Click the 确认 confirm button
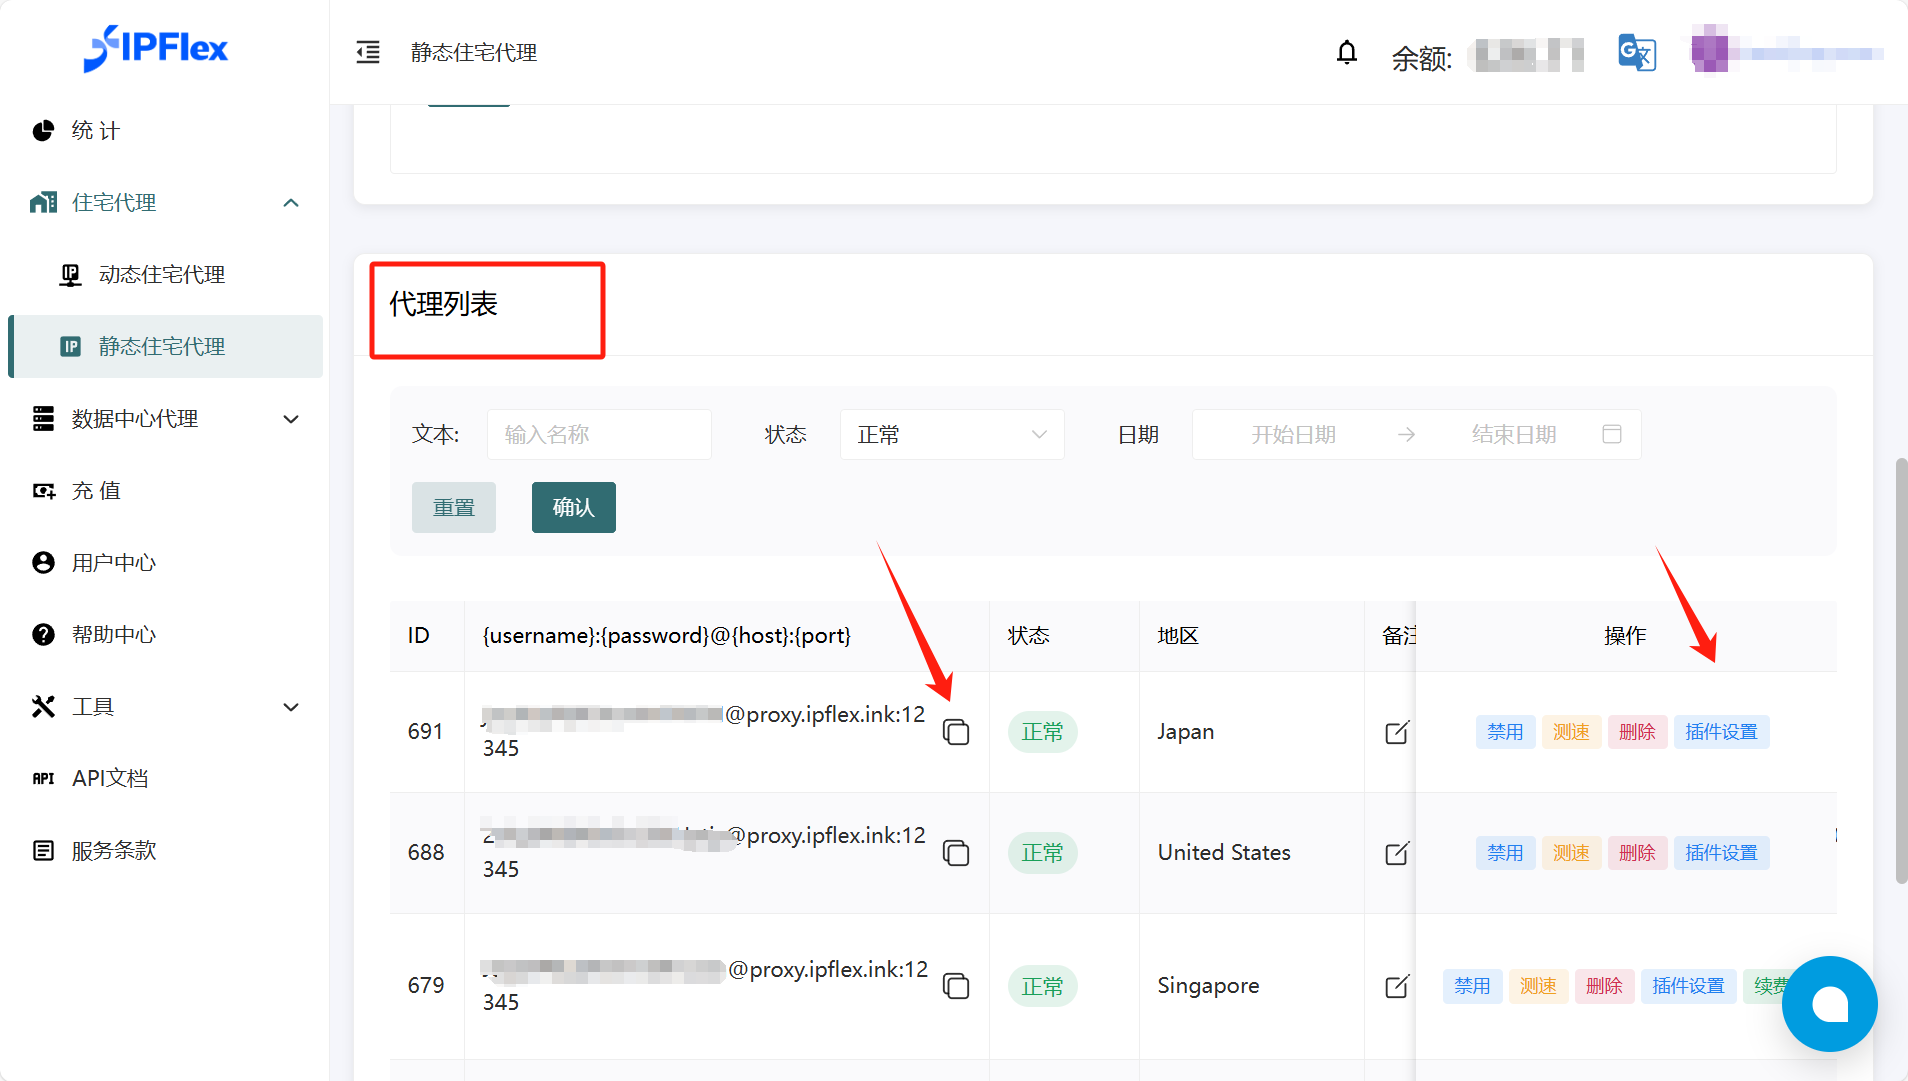This screenshot has width=1908, height=1081. pos(573,508)
